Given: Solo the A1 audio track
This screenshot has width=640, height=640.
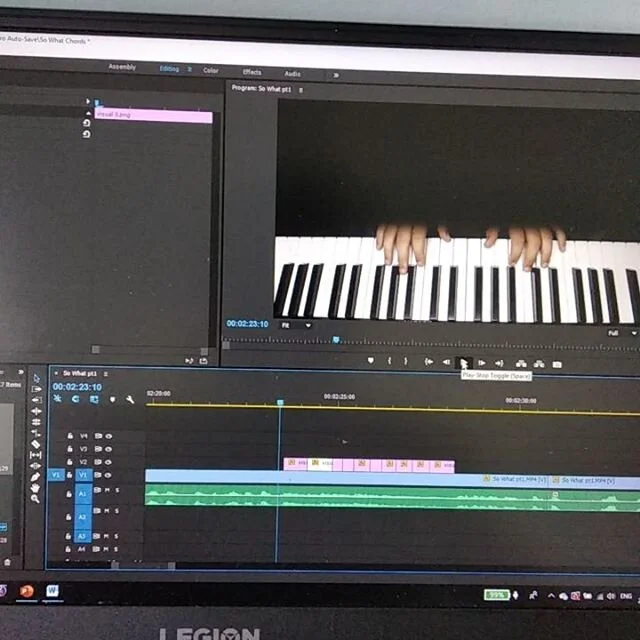Looking at the screenshot, I should pyautogui.click(x=117, y=490).
